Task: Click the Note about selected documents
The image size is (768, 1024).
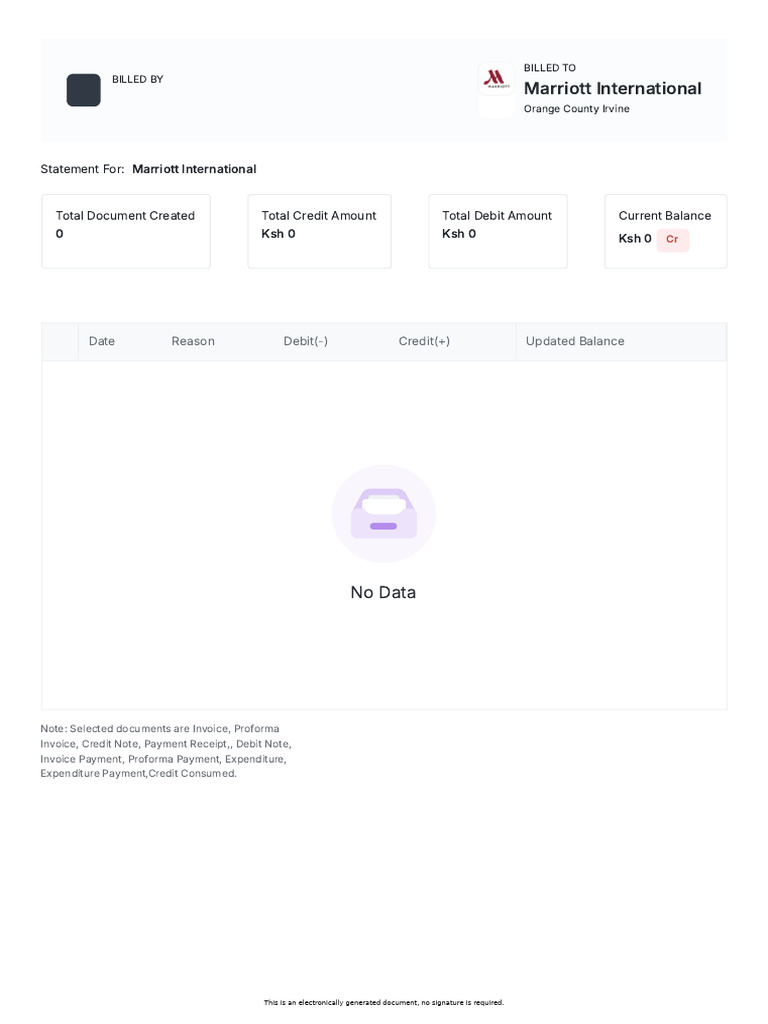Action: [166, 751]
